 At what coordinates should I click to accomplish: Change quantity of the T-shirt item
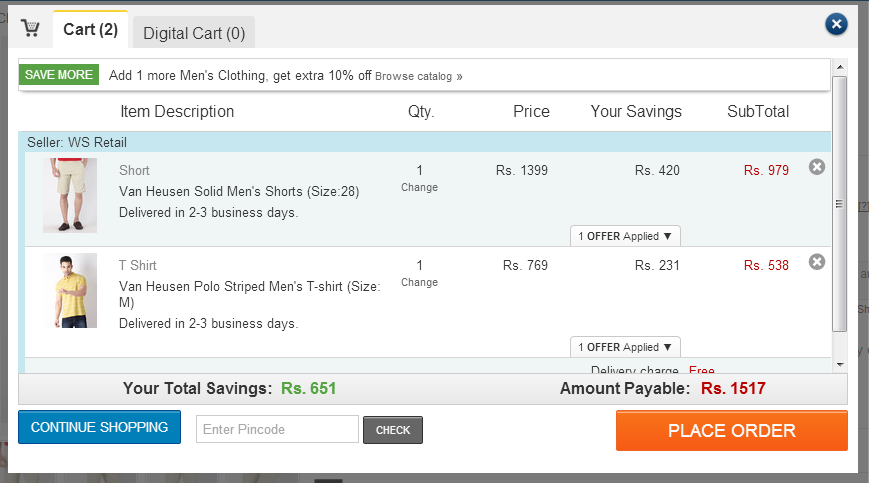419,282
